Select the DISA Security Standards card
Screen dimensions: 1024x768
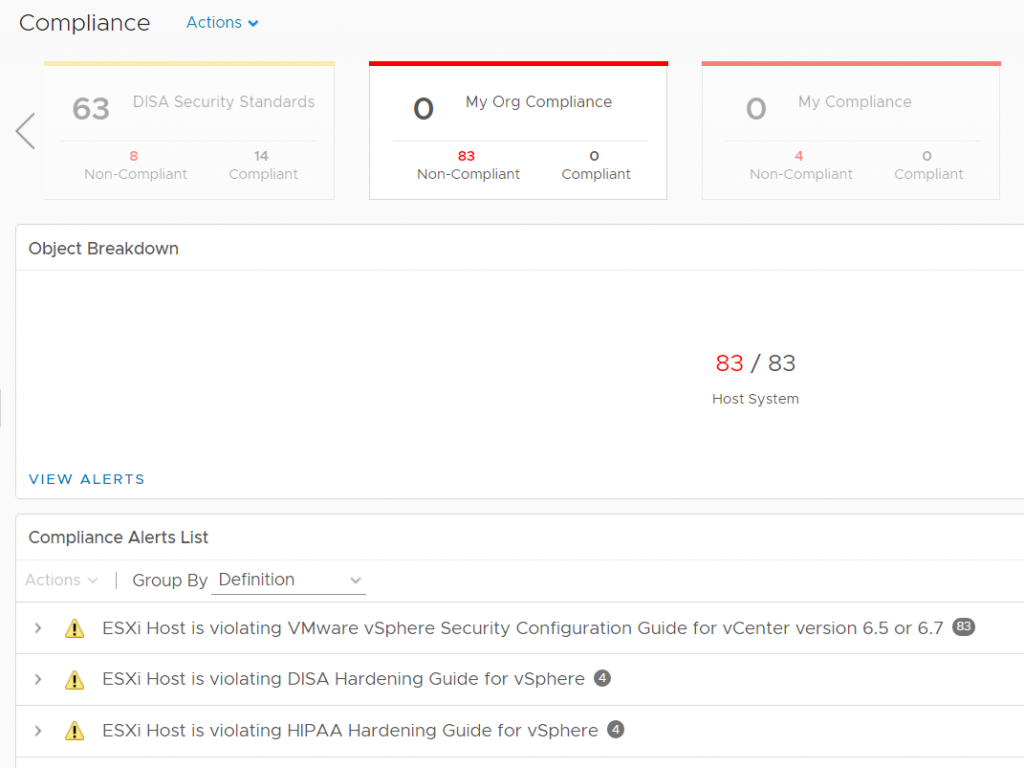[189, 131]
